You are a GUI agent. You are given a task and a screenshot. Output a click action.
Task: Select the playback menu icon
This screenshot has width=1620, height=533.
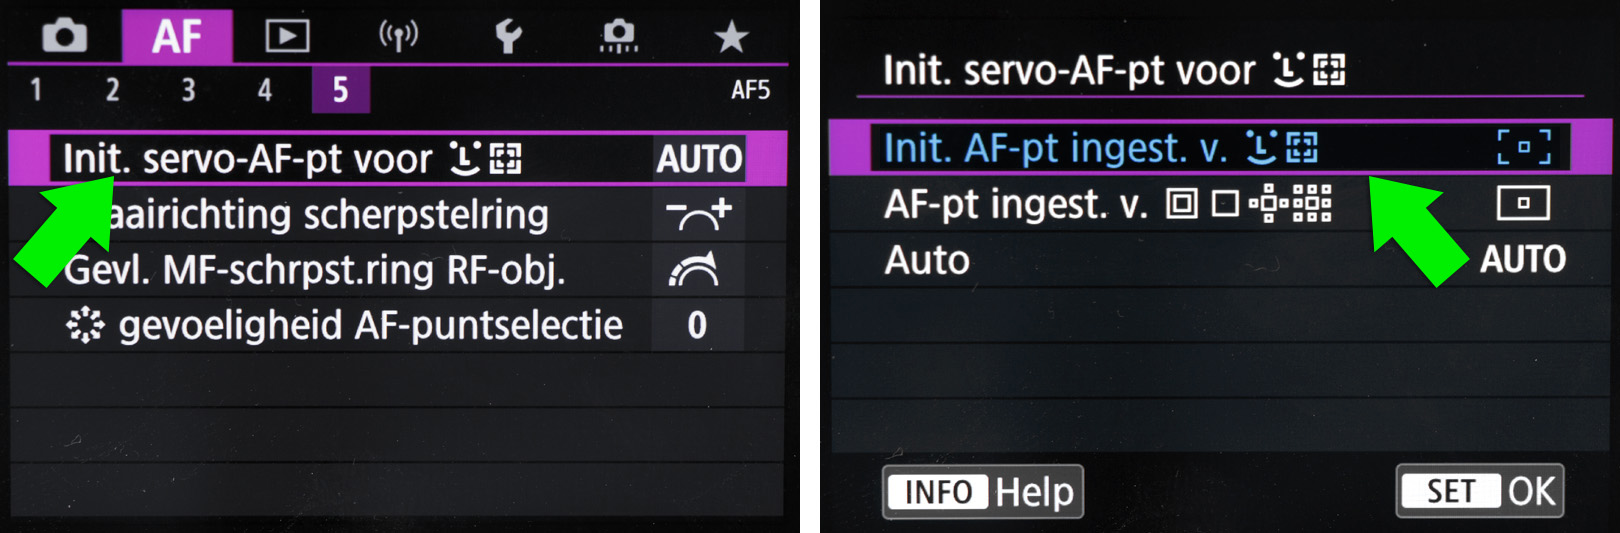(287, 37)
